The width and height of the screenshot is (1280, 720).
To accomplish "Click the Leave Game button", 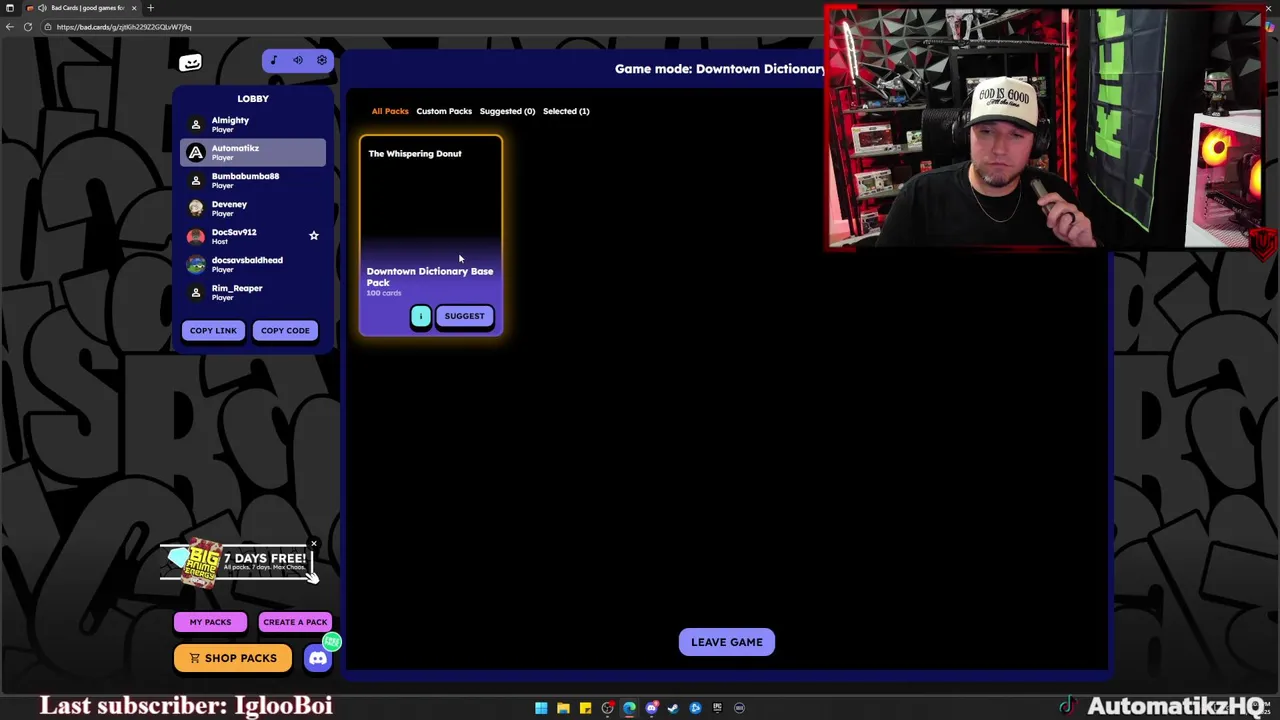I will pos(727,642).
